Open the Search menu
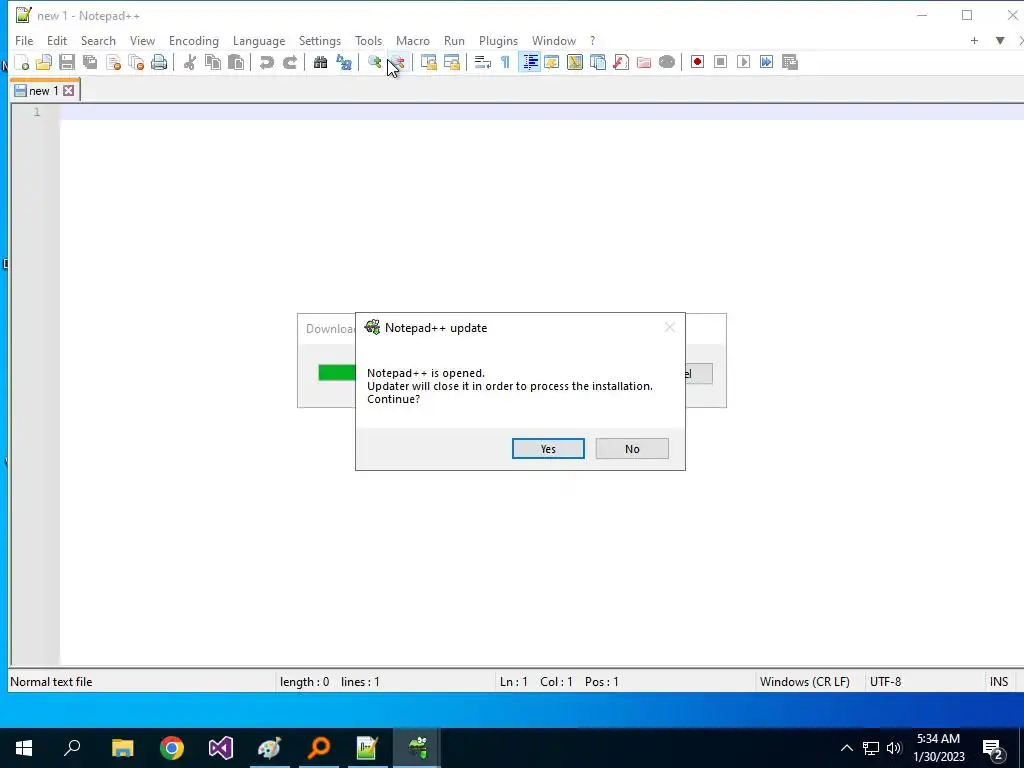Viewport: 1024px width, 768px height. 98,40
